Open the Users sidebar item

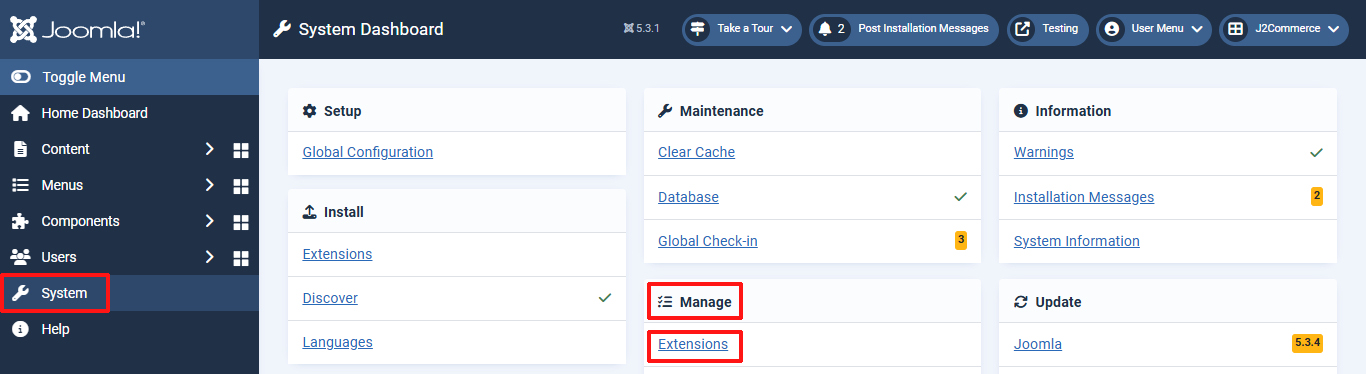tap(59, 257)
